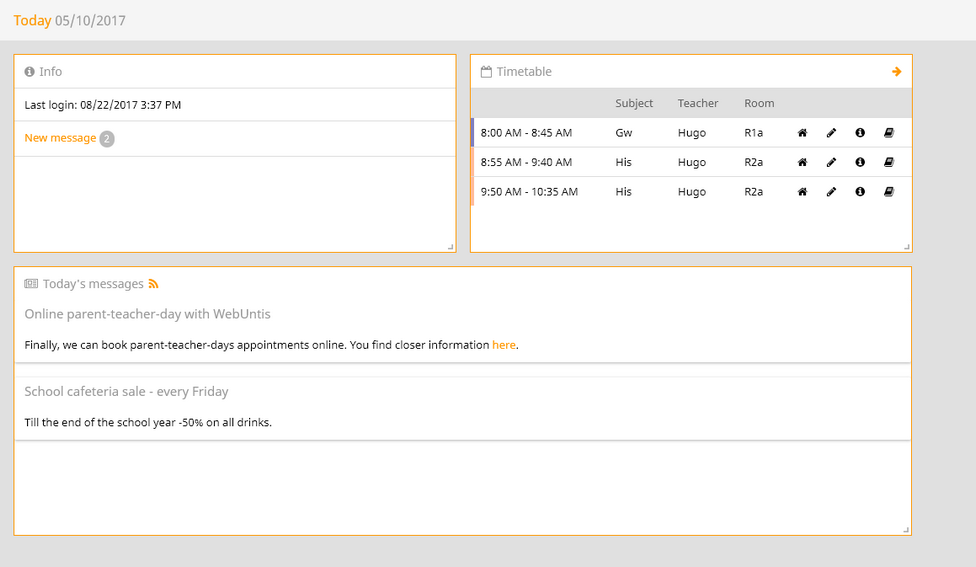This screenshot has height=567, width=976.
Task: Go to full timetable via orange arrow
Action: coord(896,72)
